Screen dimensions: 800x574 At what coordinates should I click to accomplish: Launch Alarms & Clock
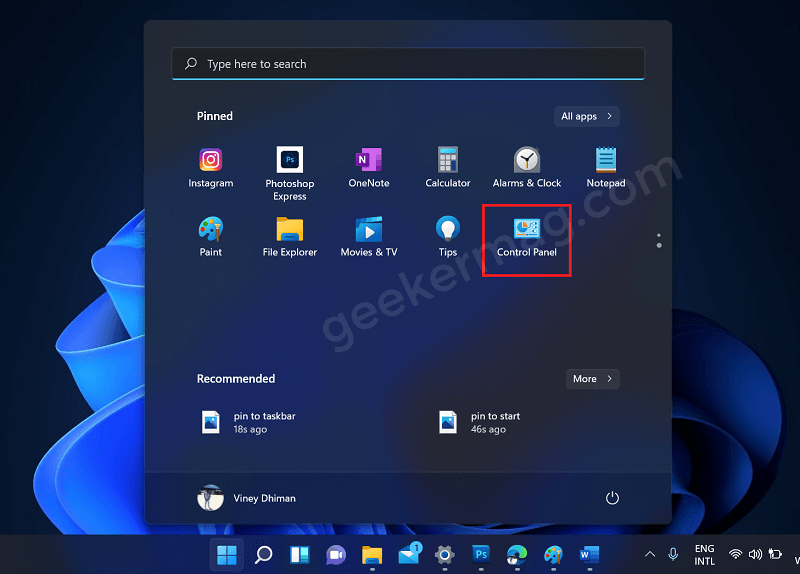pos(527,168)
